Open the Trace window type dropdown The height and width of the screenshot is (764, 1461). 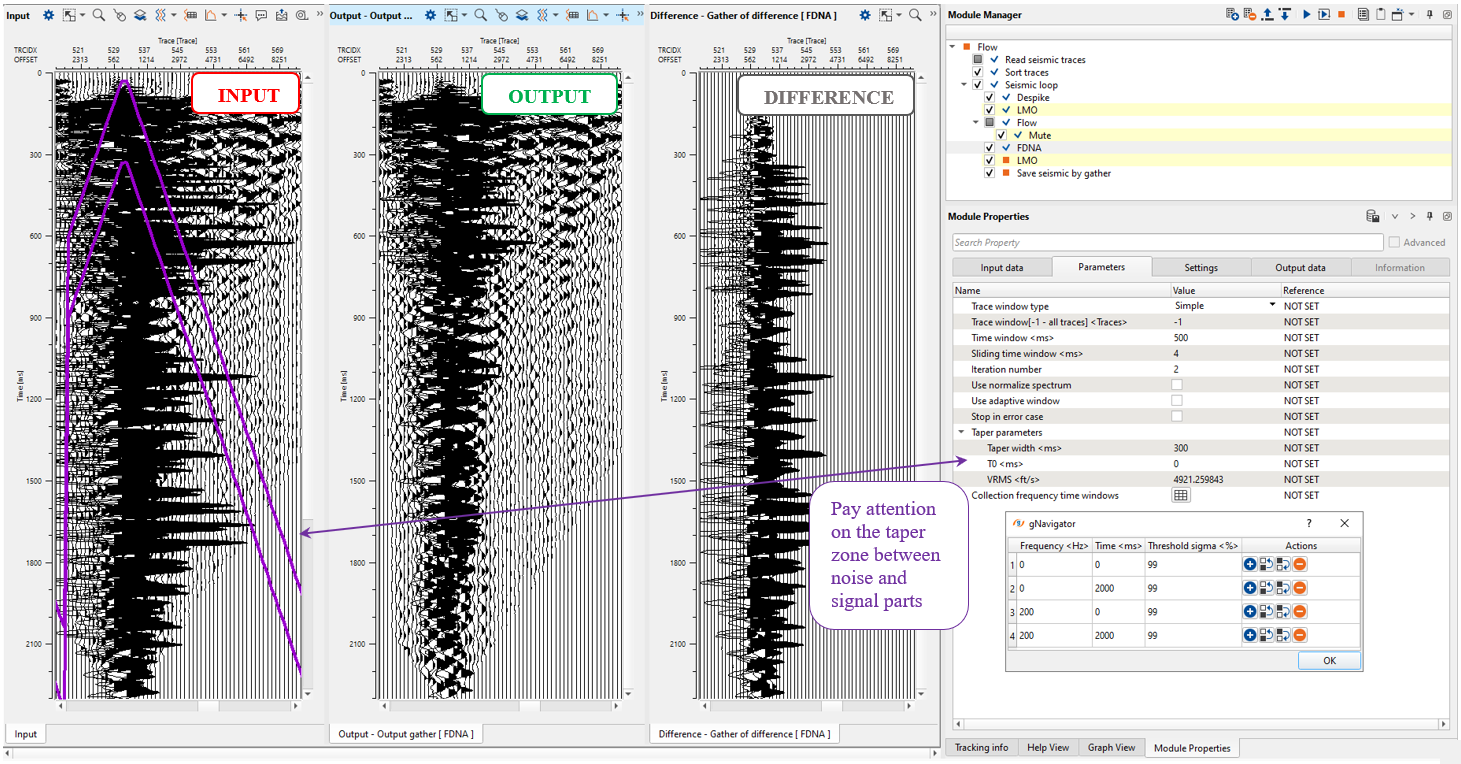pyautogui.click(x=1273, y=306)
